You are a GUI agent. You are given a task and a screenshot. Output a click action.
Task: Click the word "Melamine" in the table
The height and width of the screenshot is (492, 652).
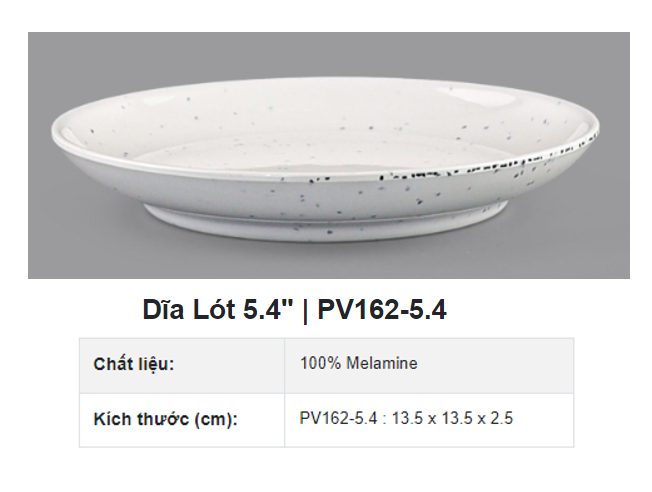(381, 364)
